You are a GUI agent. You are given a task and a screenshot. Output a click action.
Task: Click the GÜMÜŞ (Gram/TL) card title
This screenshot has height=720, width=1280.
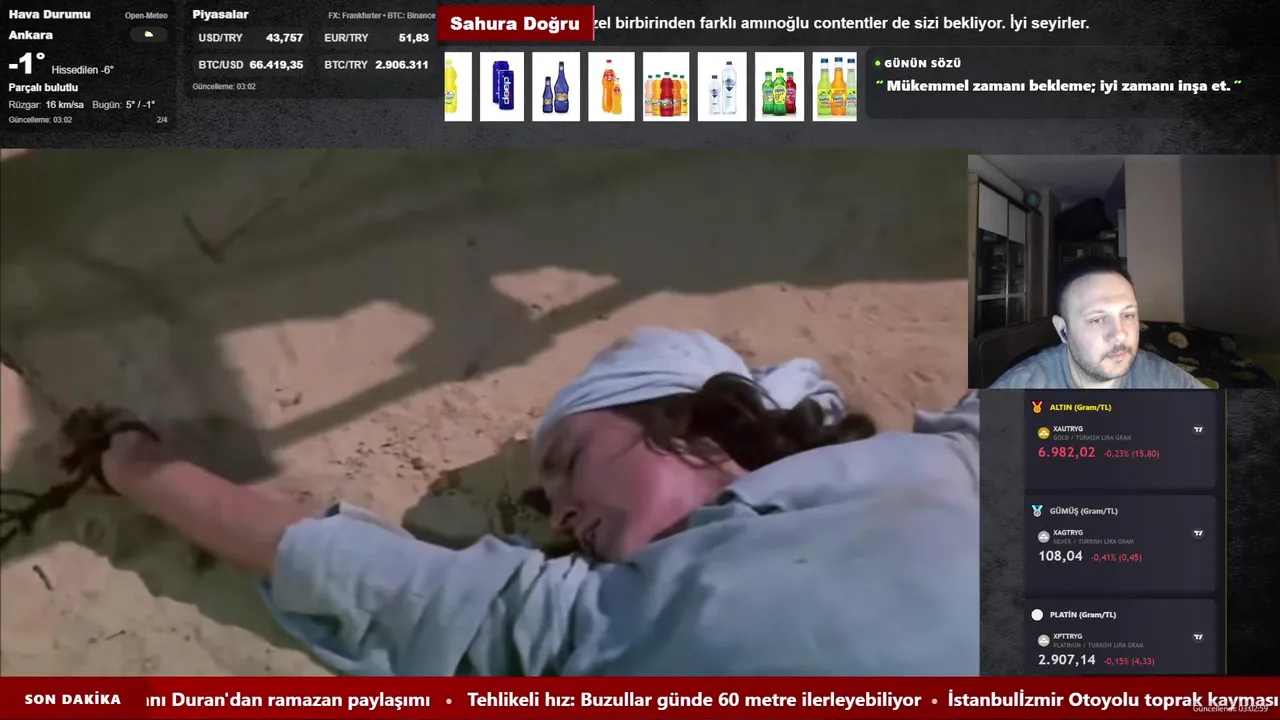1083,511
